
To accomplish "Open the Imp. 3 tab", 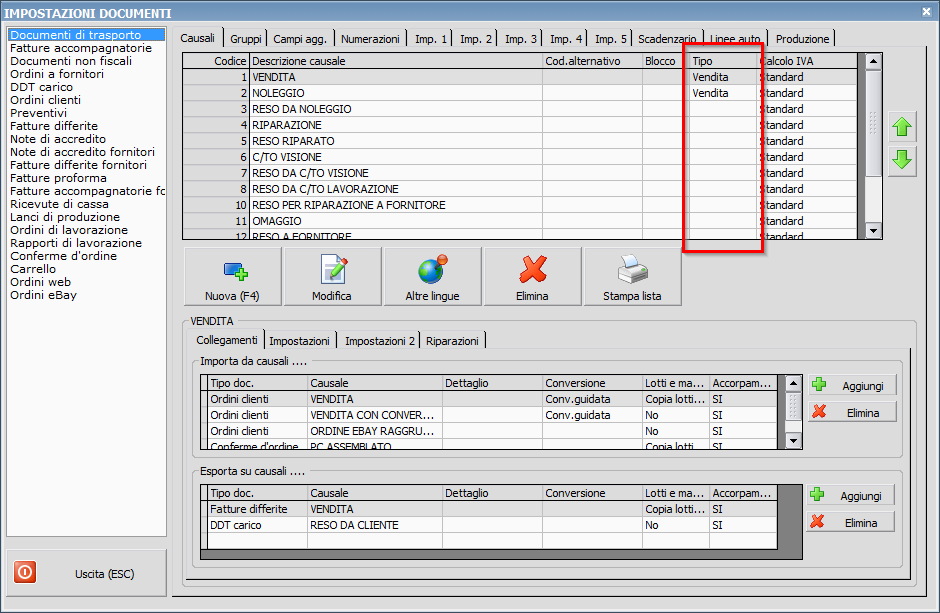I will (520, 39).
